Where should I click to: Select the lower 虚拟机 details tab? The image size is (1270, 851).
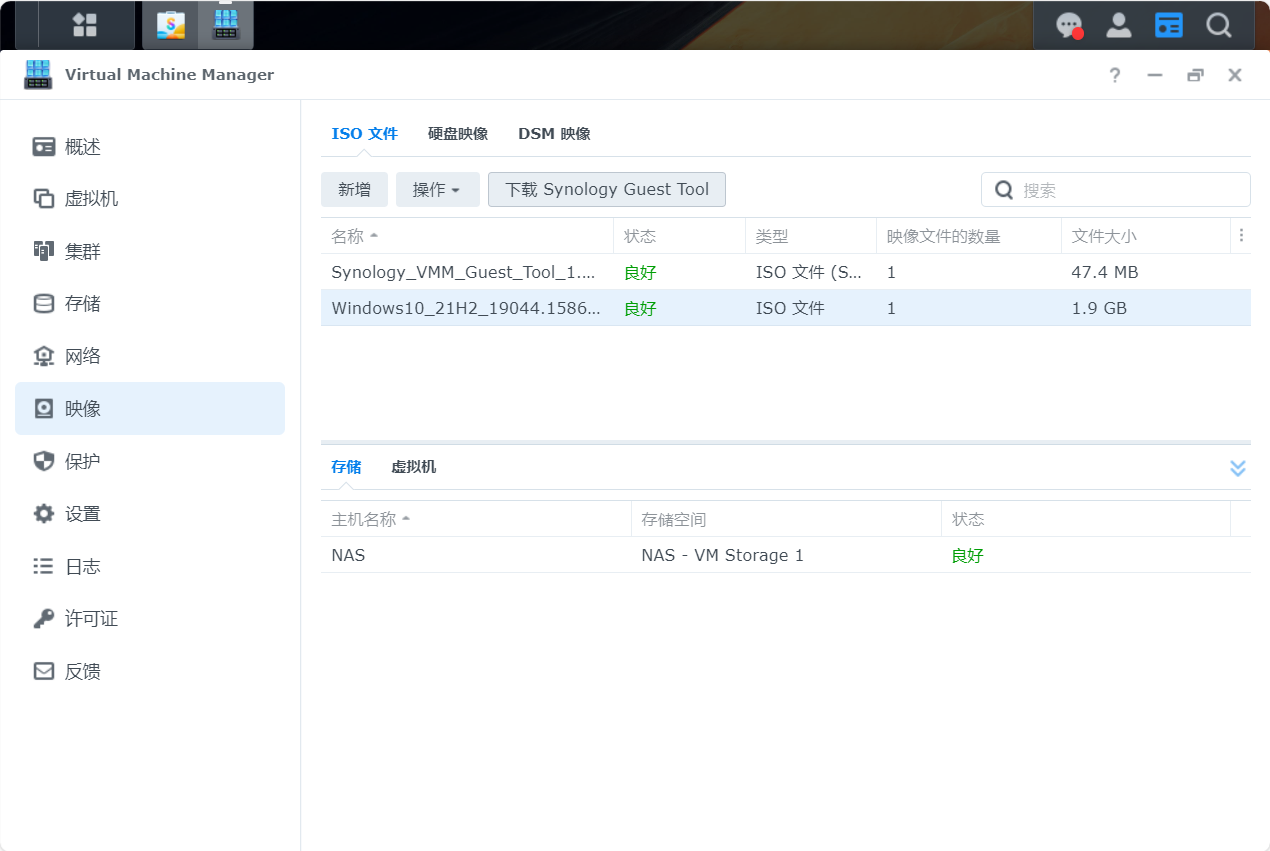coord(413,467)
